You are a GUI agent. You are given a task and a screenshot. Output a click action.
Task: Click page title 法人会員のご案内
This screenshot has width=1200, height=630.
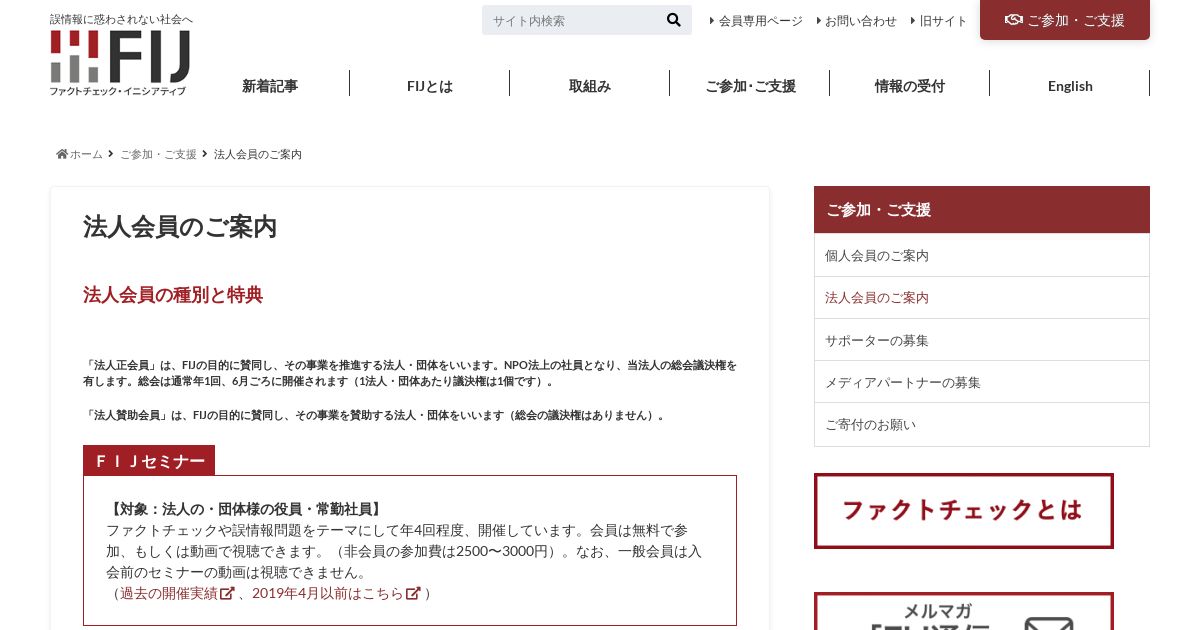(180, 227)
